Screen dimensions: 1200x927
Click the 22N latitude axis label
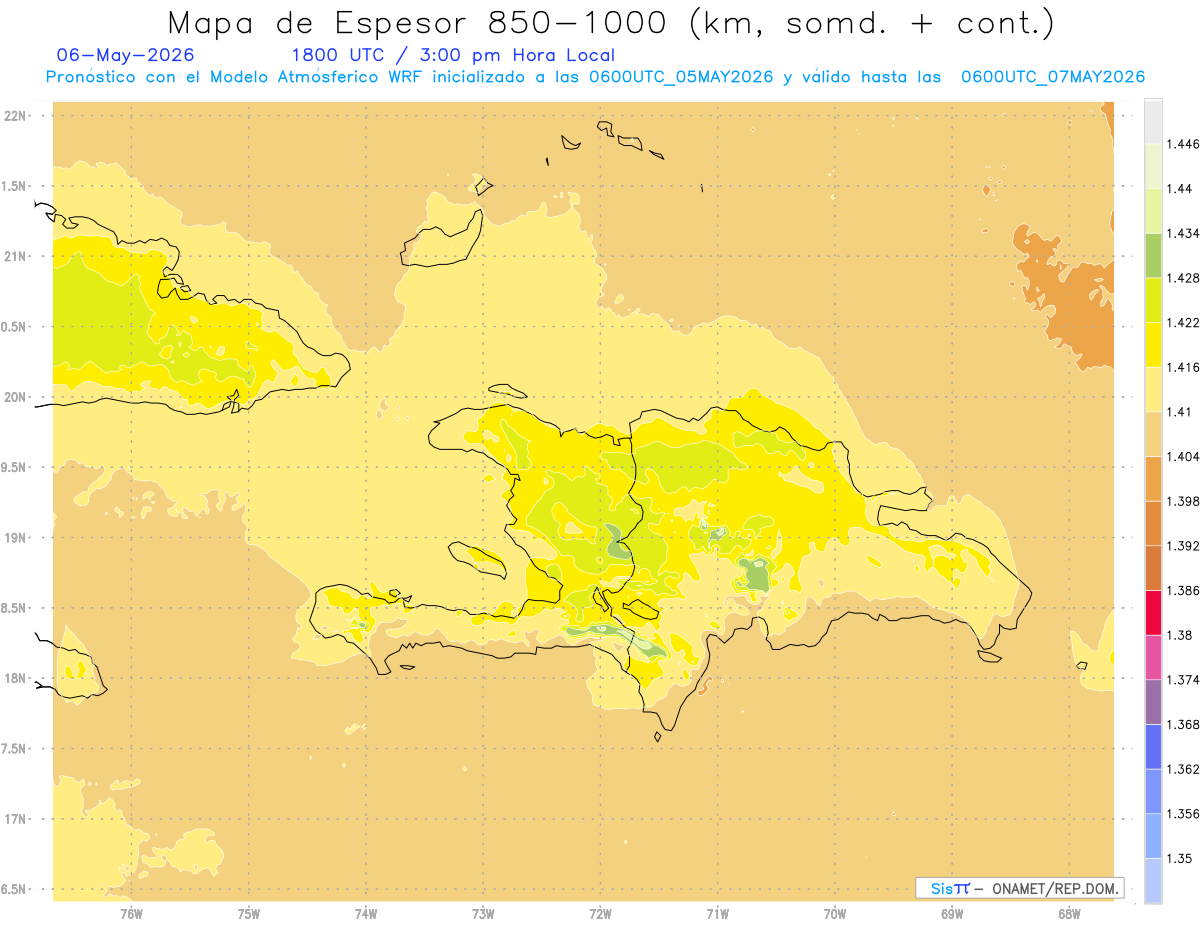16,116
